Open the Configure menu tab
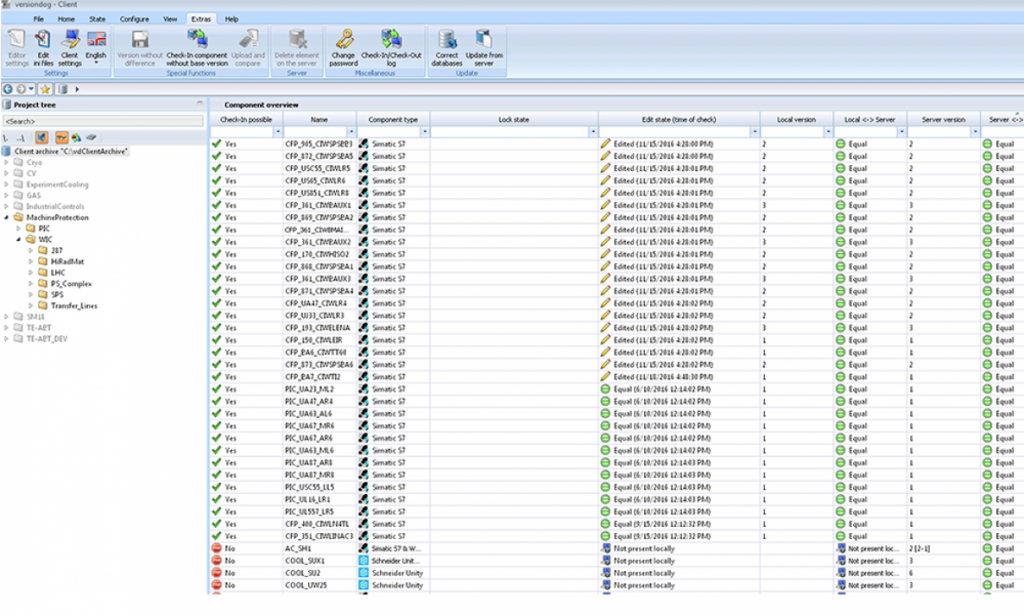This screenshot has width=1024, height=615. click(x=134, y=19)
